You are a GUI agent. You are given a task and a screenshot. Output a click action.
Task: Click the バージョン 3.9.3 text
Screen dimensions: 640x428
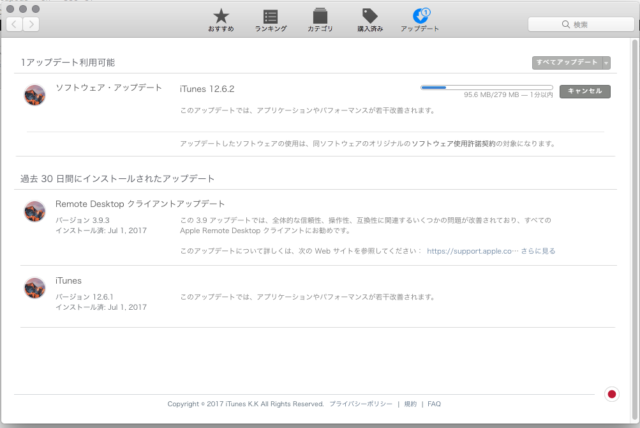82,220
